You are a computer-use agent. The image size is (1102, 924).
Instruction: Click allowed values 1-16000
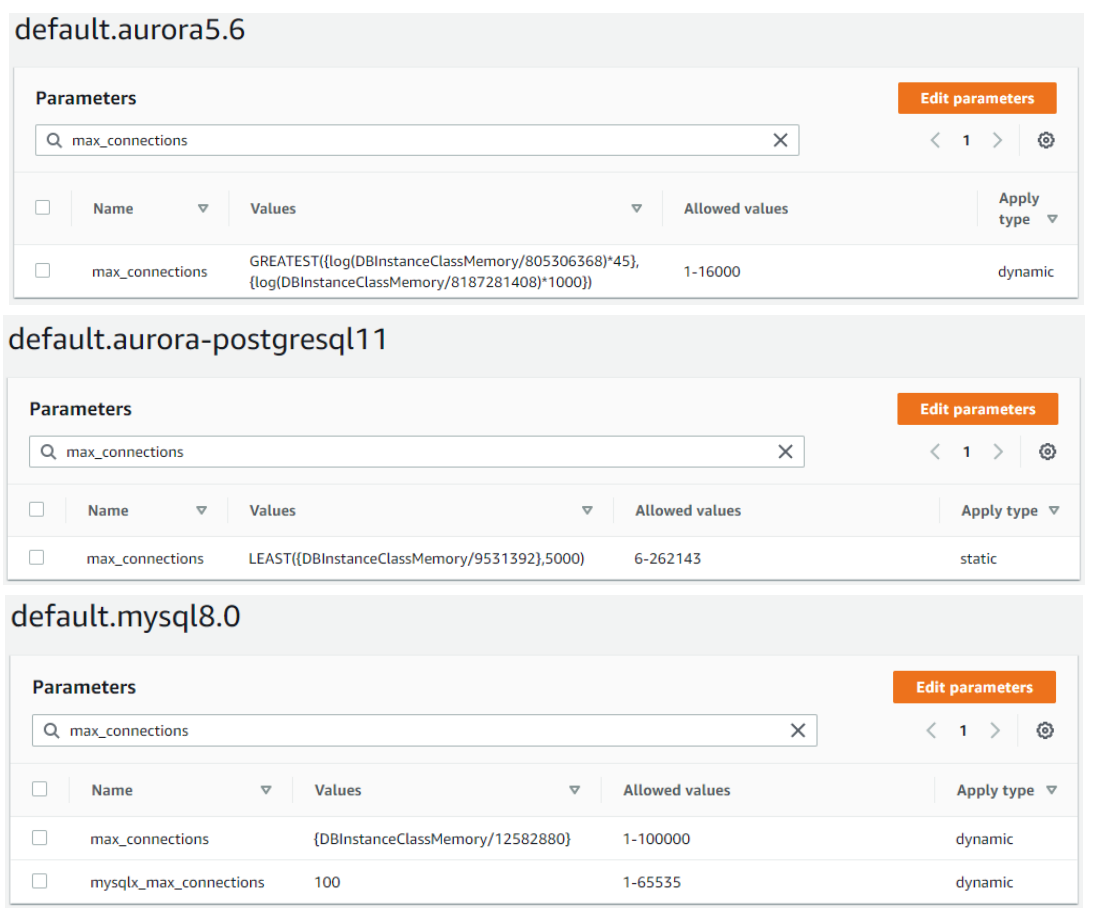click(712, 272)
